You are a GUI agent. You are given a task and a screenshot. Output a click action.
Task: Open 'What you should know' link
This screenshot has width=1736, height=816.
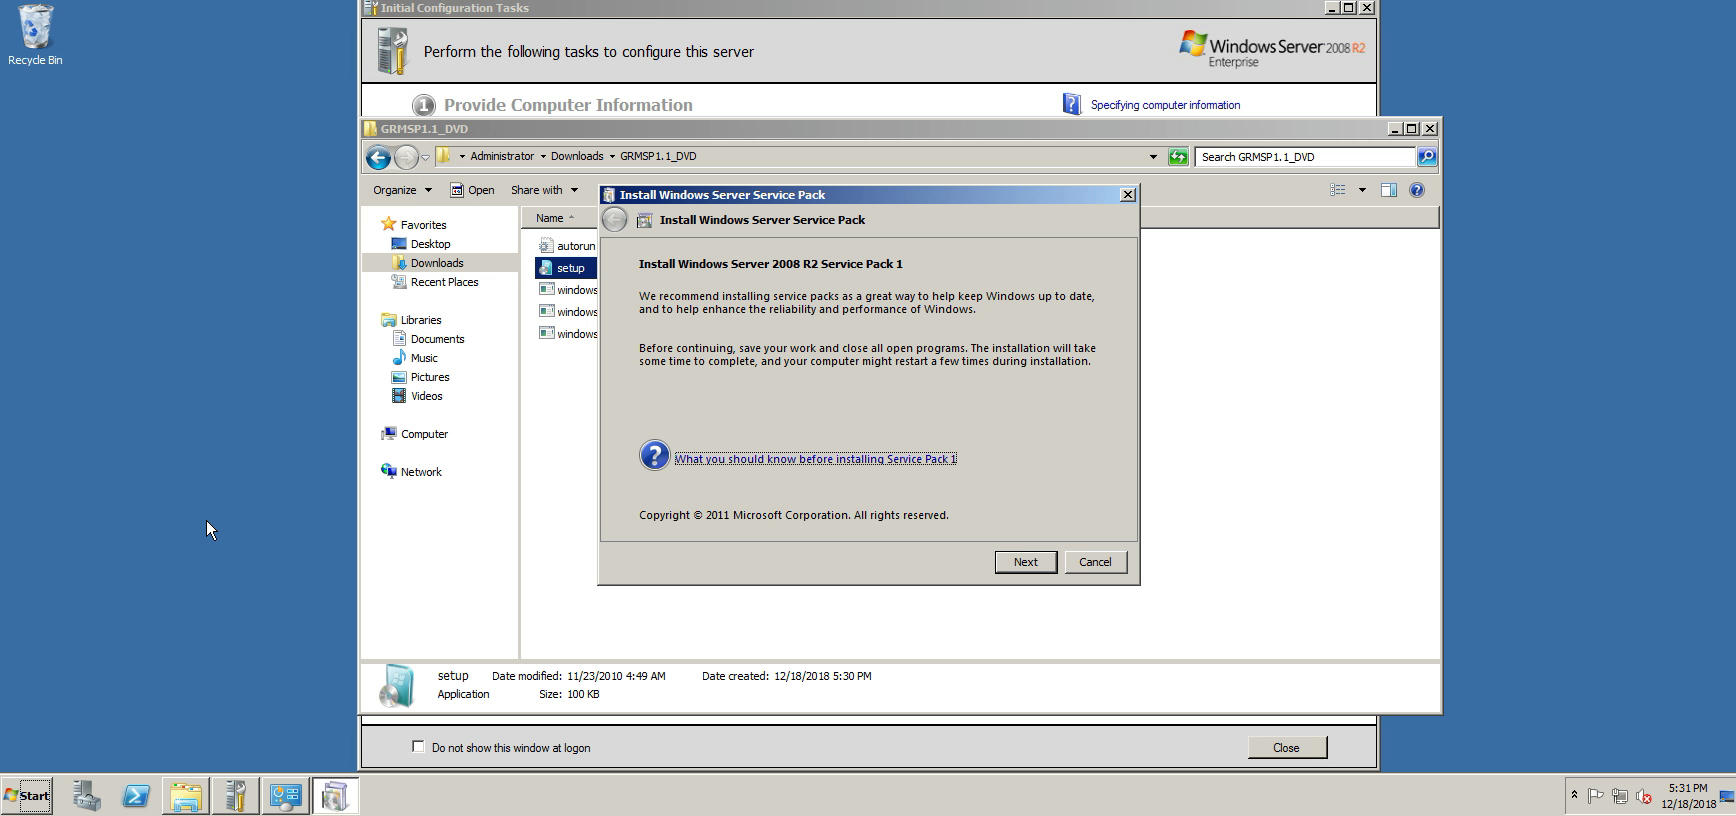[815, 459]
